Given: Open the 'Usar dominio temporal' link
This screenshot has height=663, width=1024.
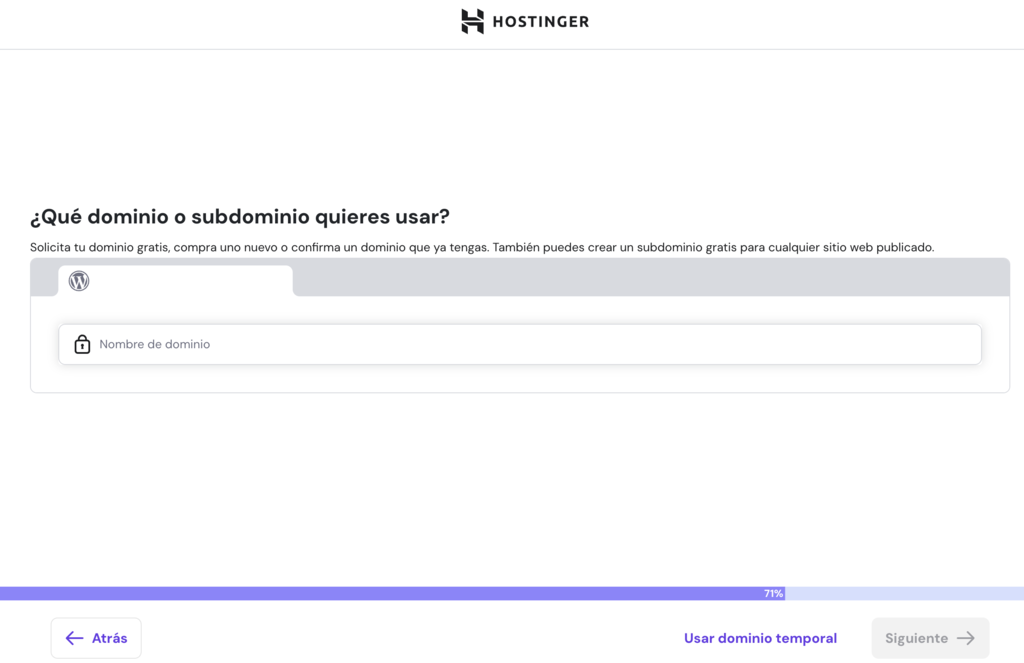Looking at the screenshot, I should 760,638.
